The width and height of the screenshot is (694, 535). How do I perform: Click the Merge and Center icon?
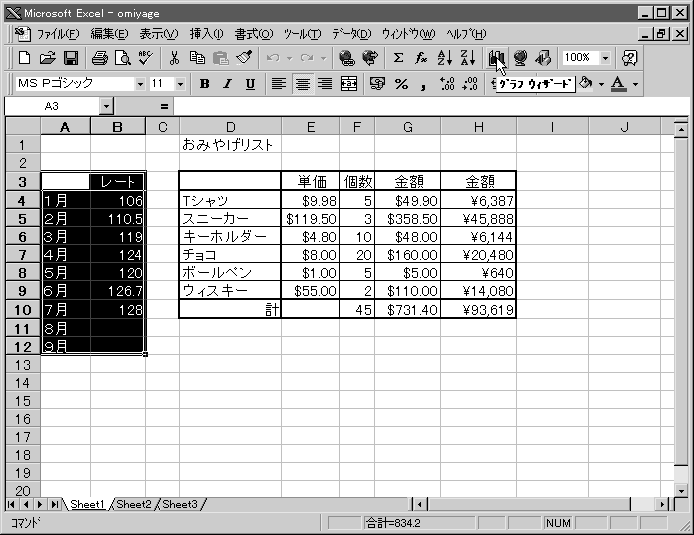point(349,84)
